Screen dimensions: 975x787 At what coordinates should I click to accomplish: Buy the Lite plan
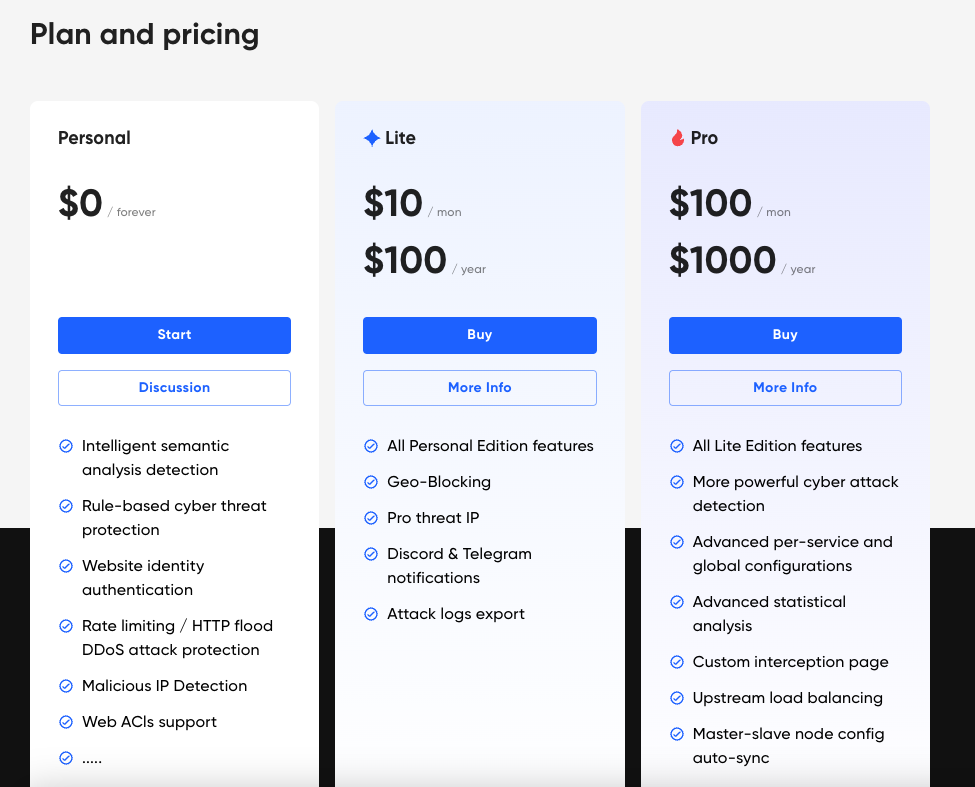point(479,335)
